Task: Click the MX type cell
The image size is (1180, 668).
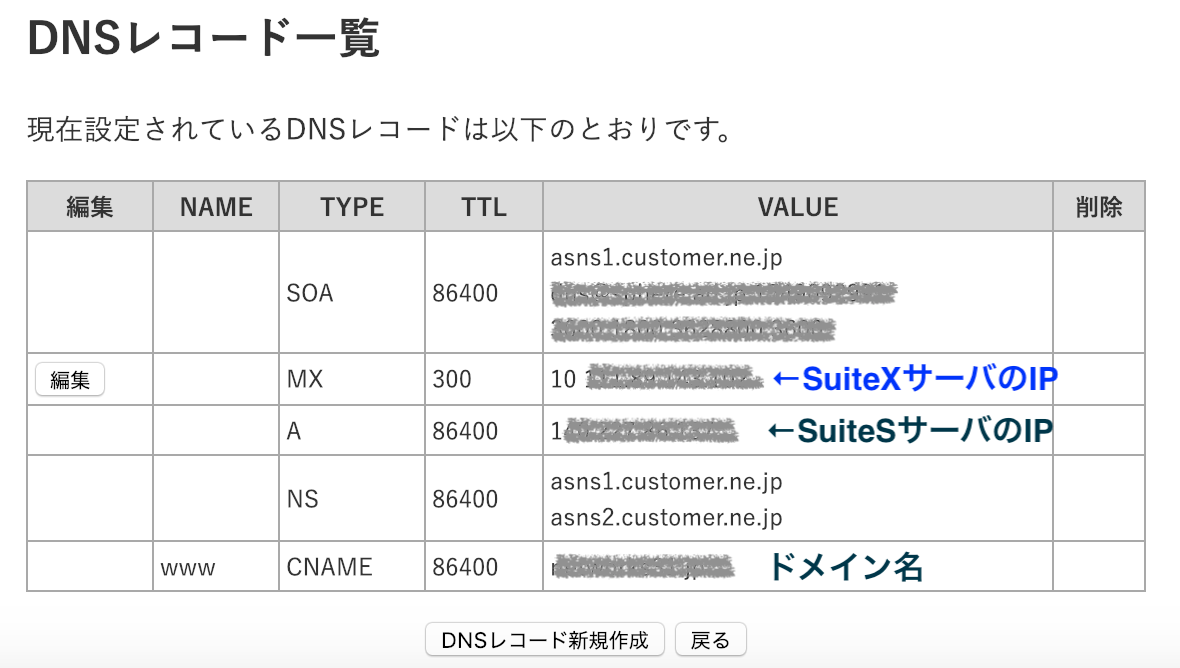Action: coord(351,379)
